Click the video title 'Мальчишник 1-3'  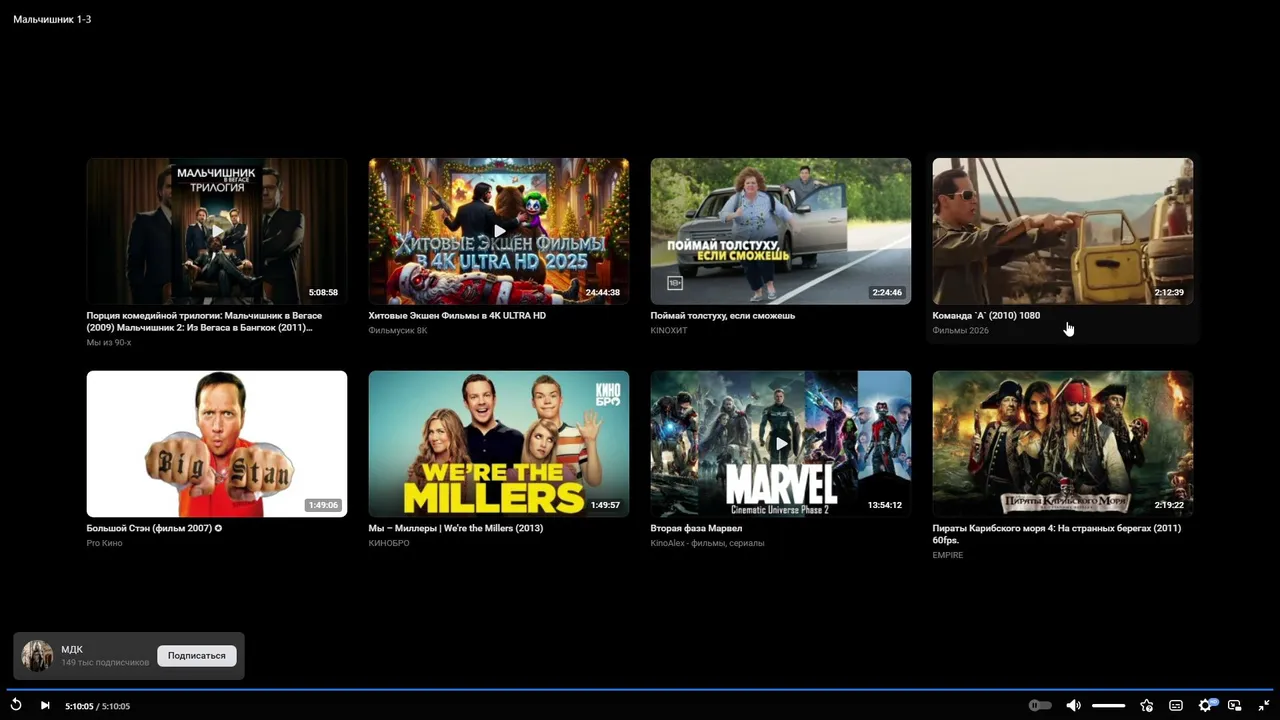pyautogui.click(x=52, y=19)
